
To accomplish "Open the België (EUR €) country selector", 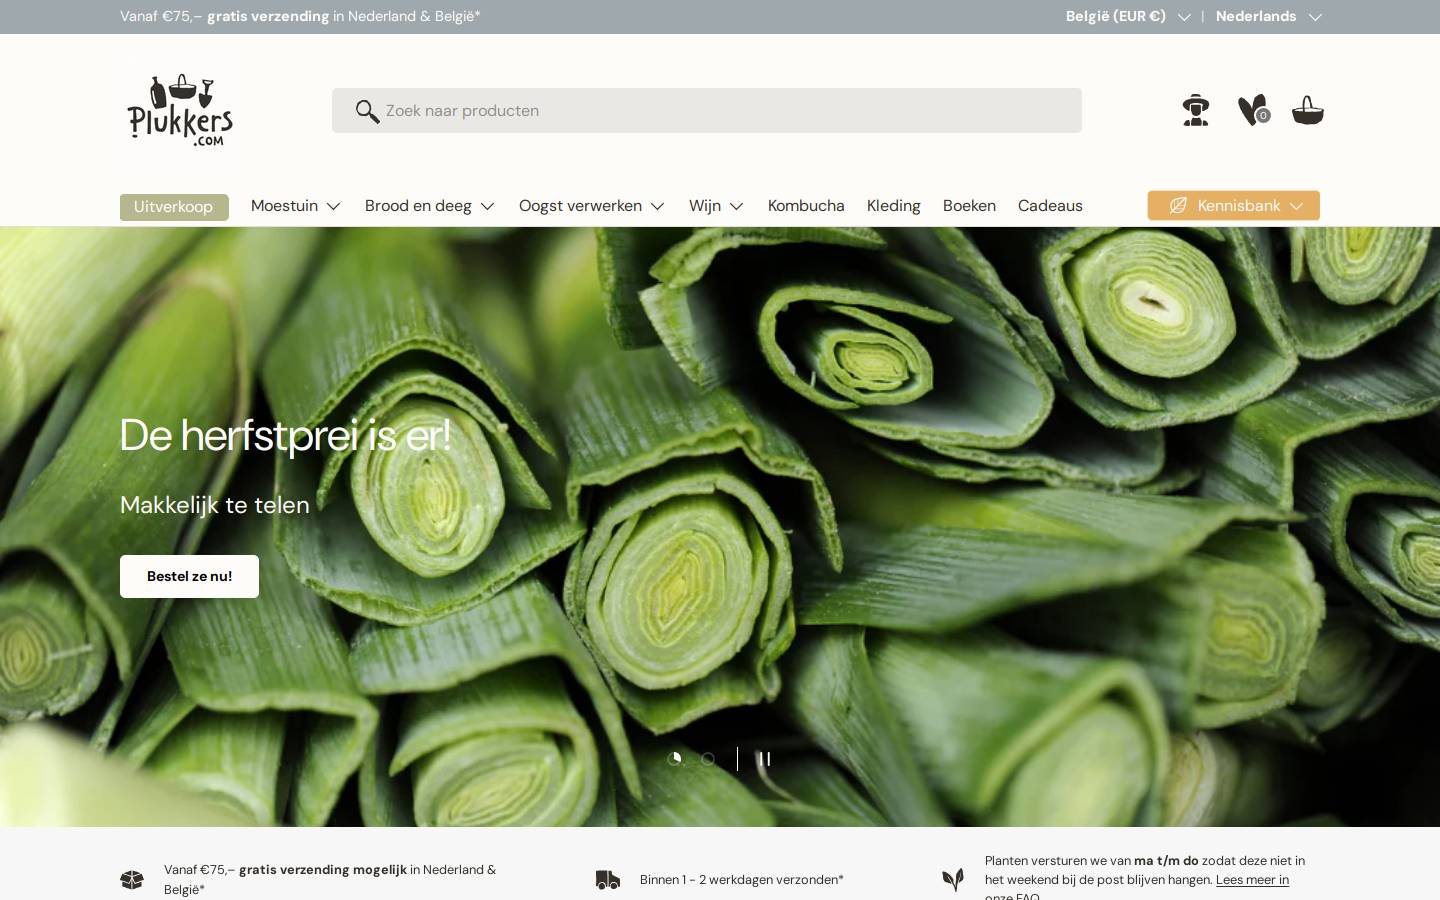I will pyautogui.click(x=1128, y=16).
